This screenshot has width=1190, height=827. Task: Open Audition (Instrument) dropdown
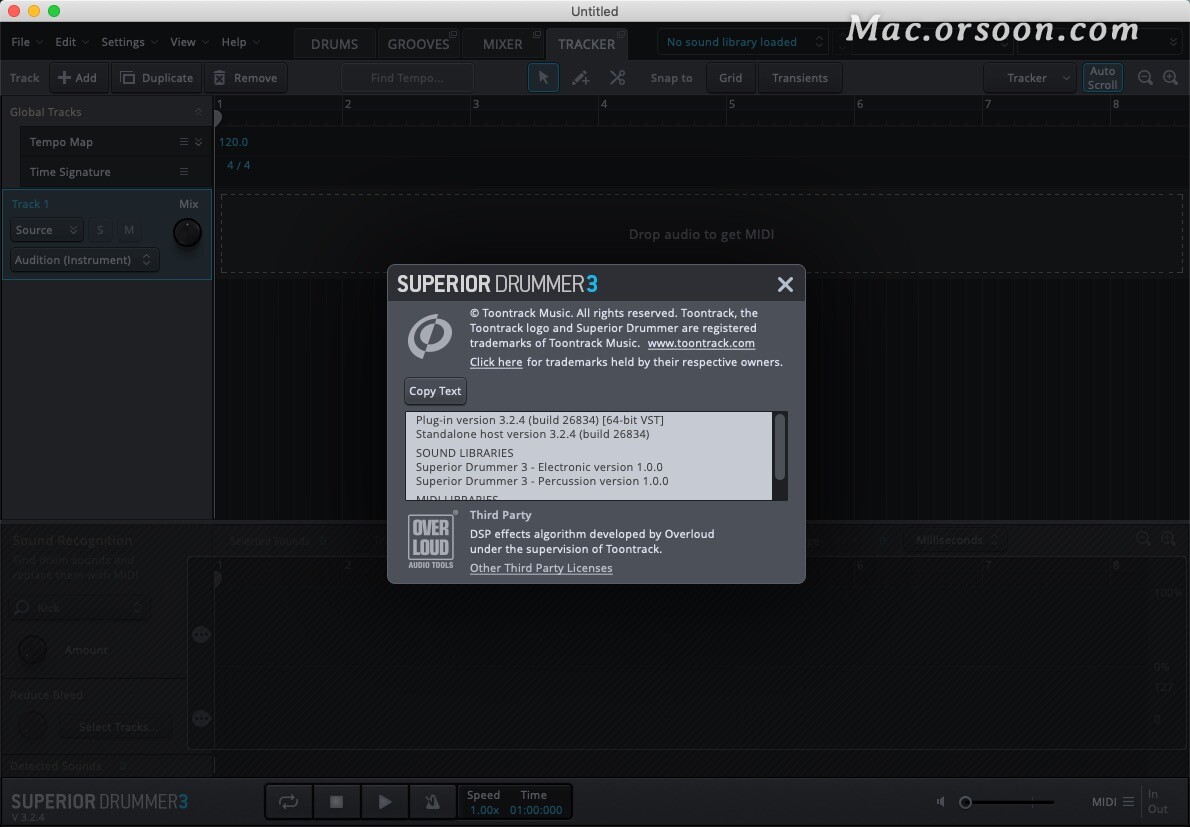[84, 259]
